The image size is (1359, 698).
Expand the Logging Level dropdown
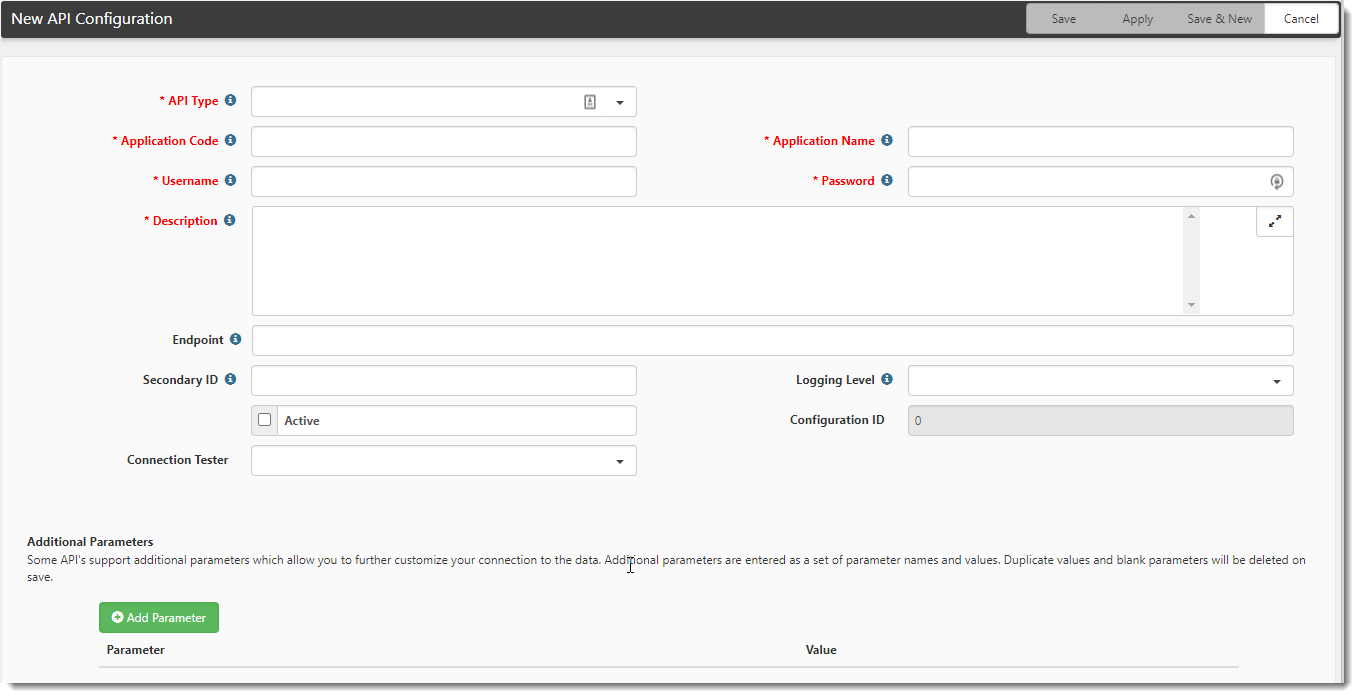pos(1276,381)
